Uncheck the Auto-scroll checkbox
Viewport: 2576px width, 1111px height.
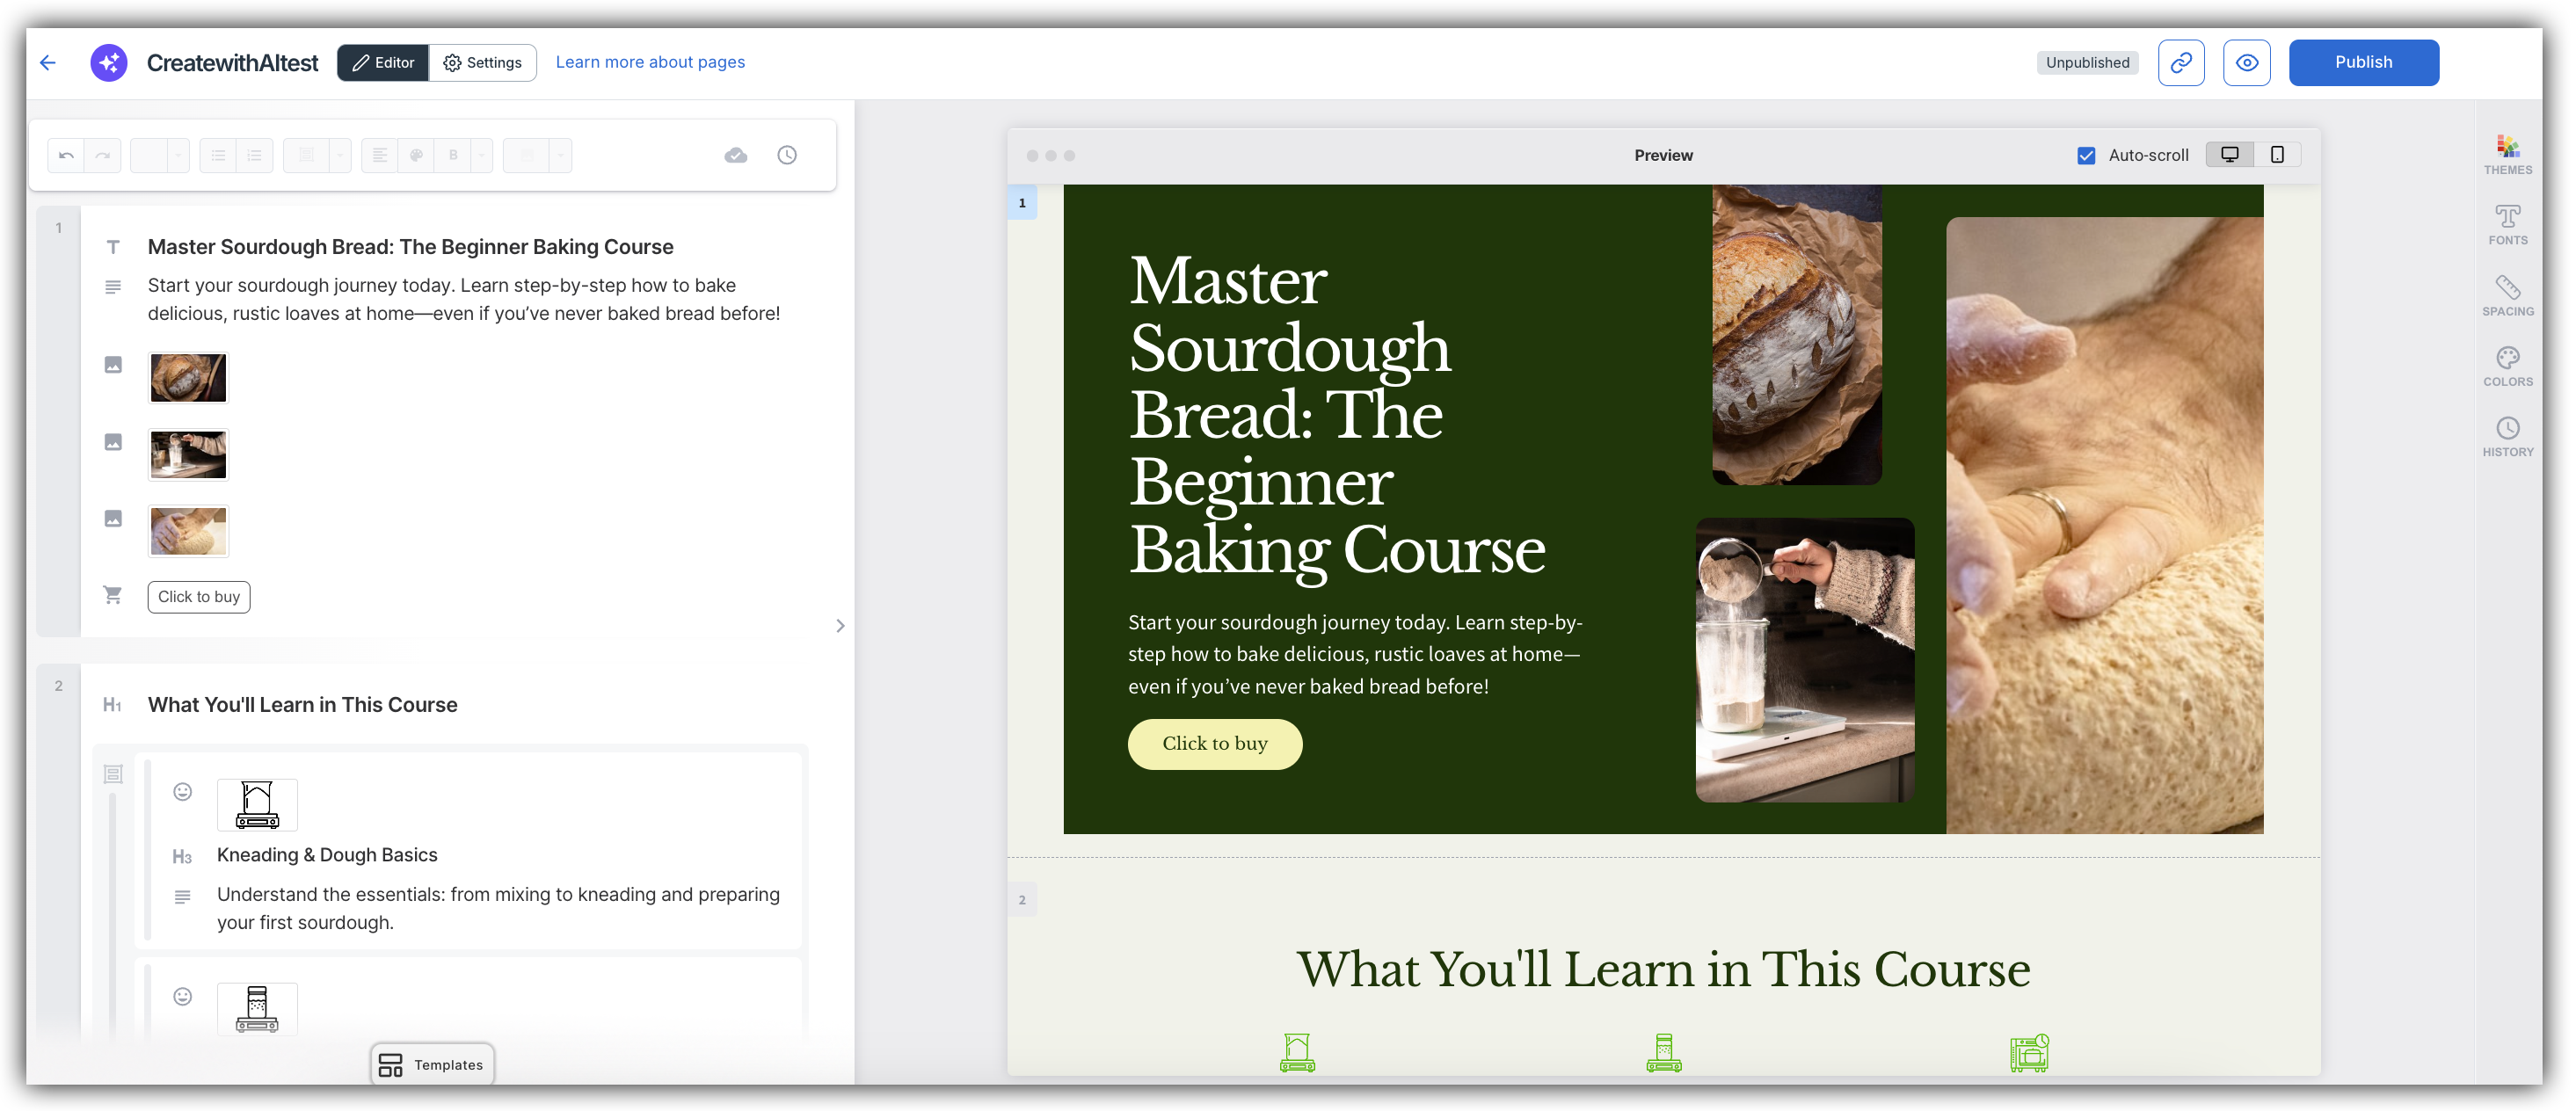coord(2086,155)
